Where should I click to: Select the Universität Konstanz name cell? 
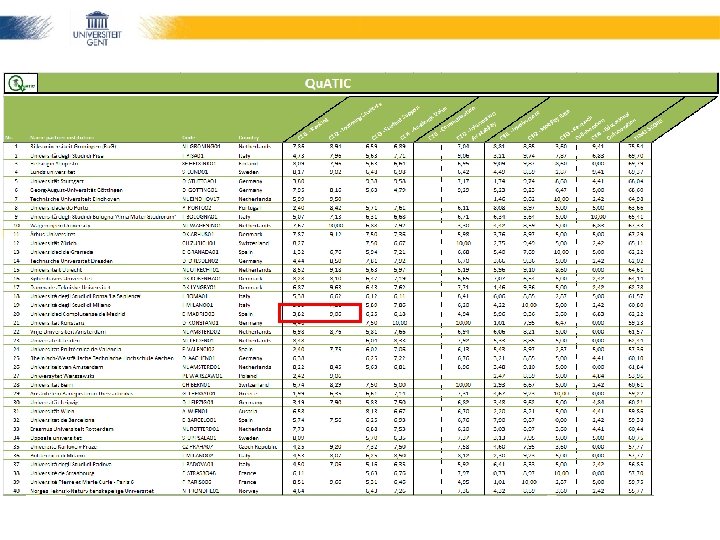(57, 323)
